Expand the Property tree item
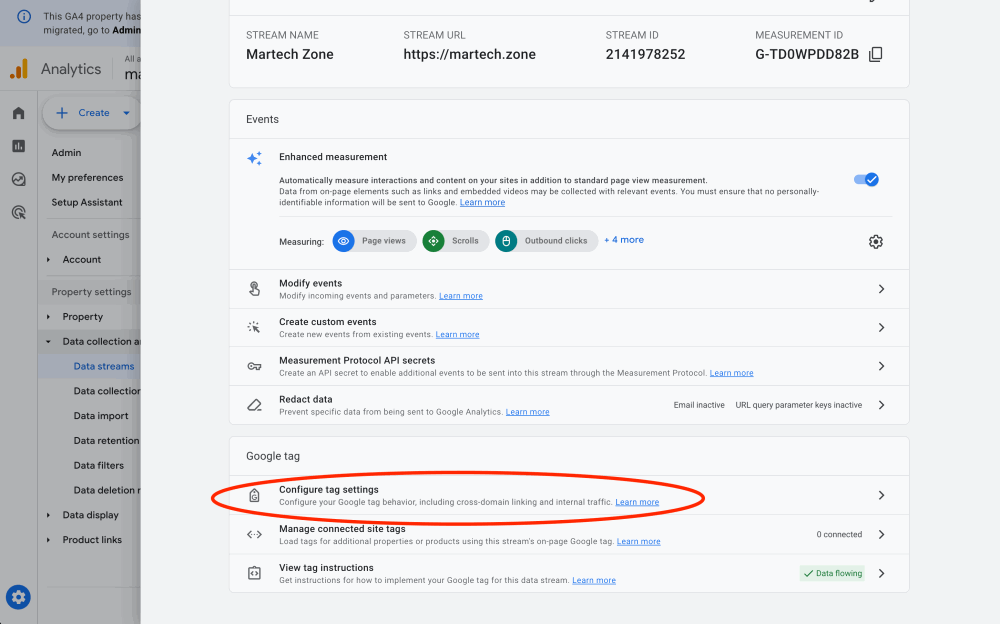 click(x=48, y=316)
